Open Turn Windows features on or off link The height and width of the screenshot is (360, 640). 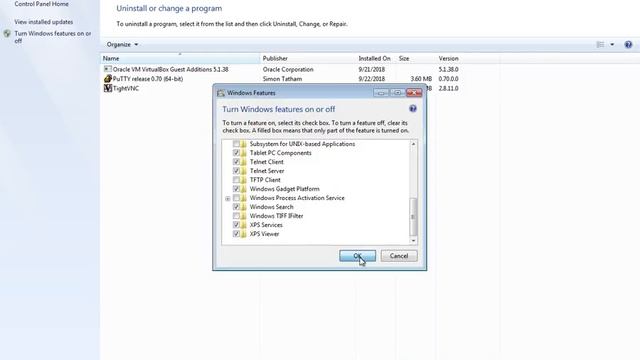(53, 37)
